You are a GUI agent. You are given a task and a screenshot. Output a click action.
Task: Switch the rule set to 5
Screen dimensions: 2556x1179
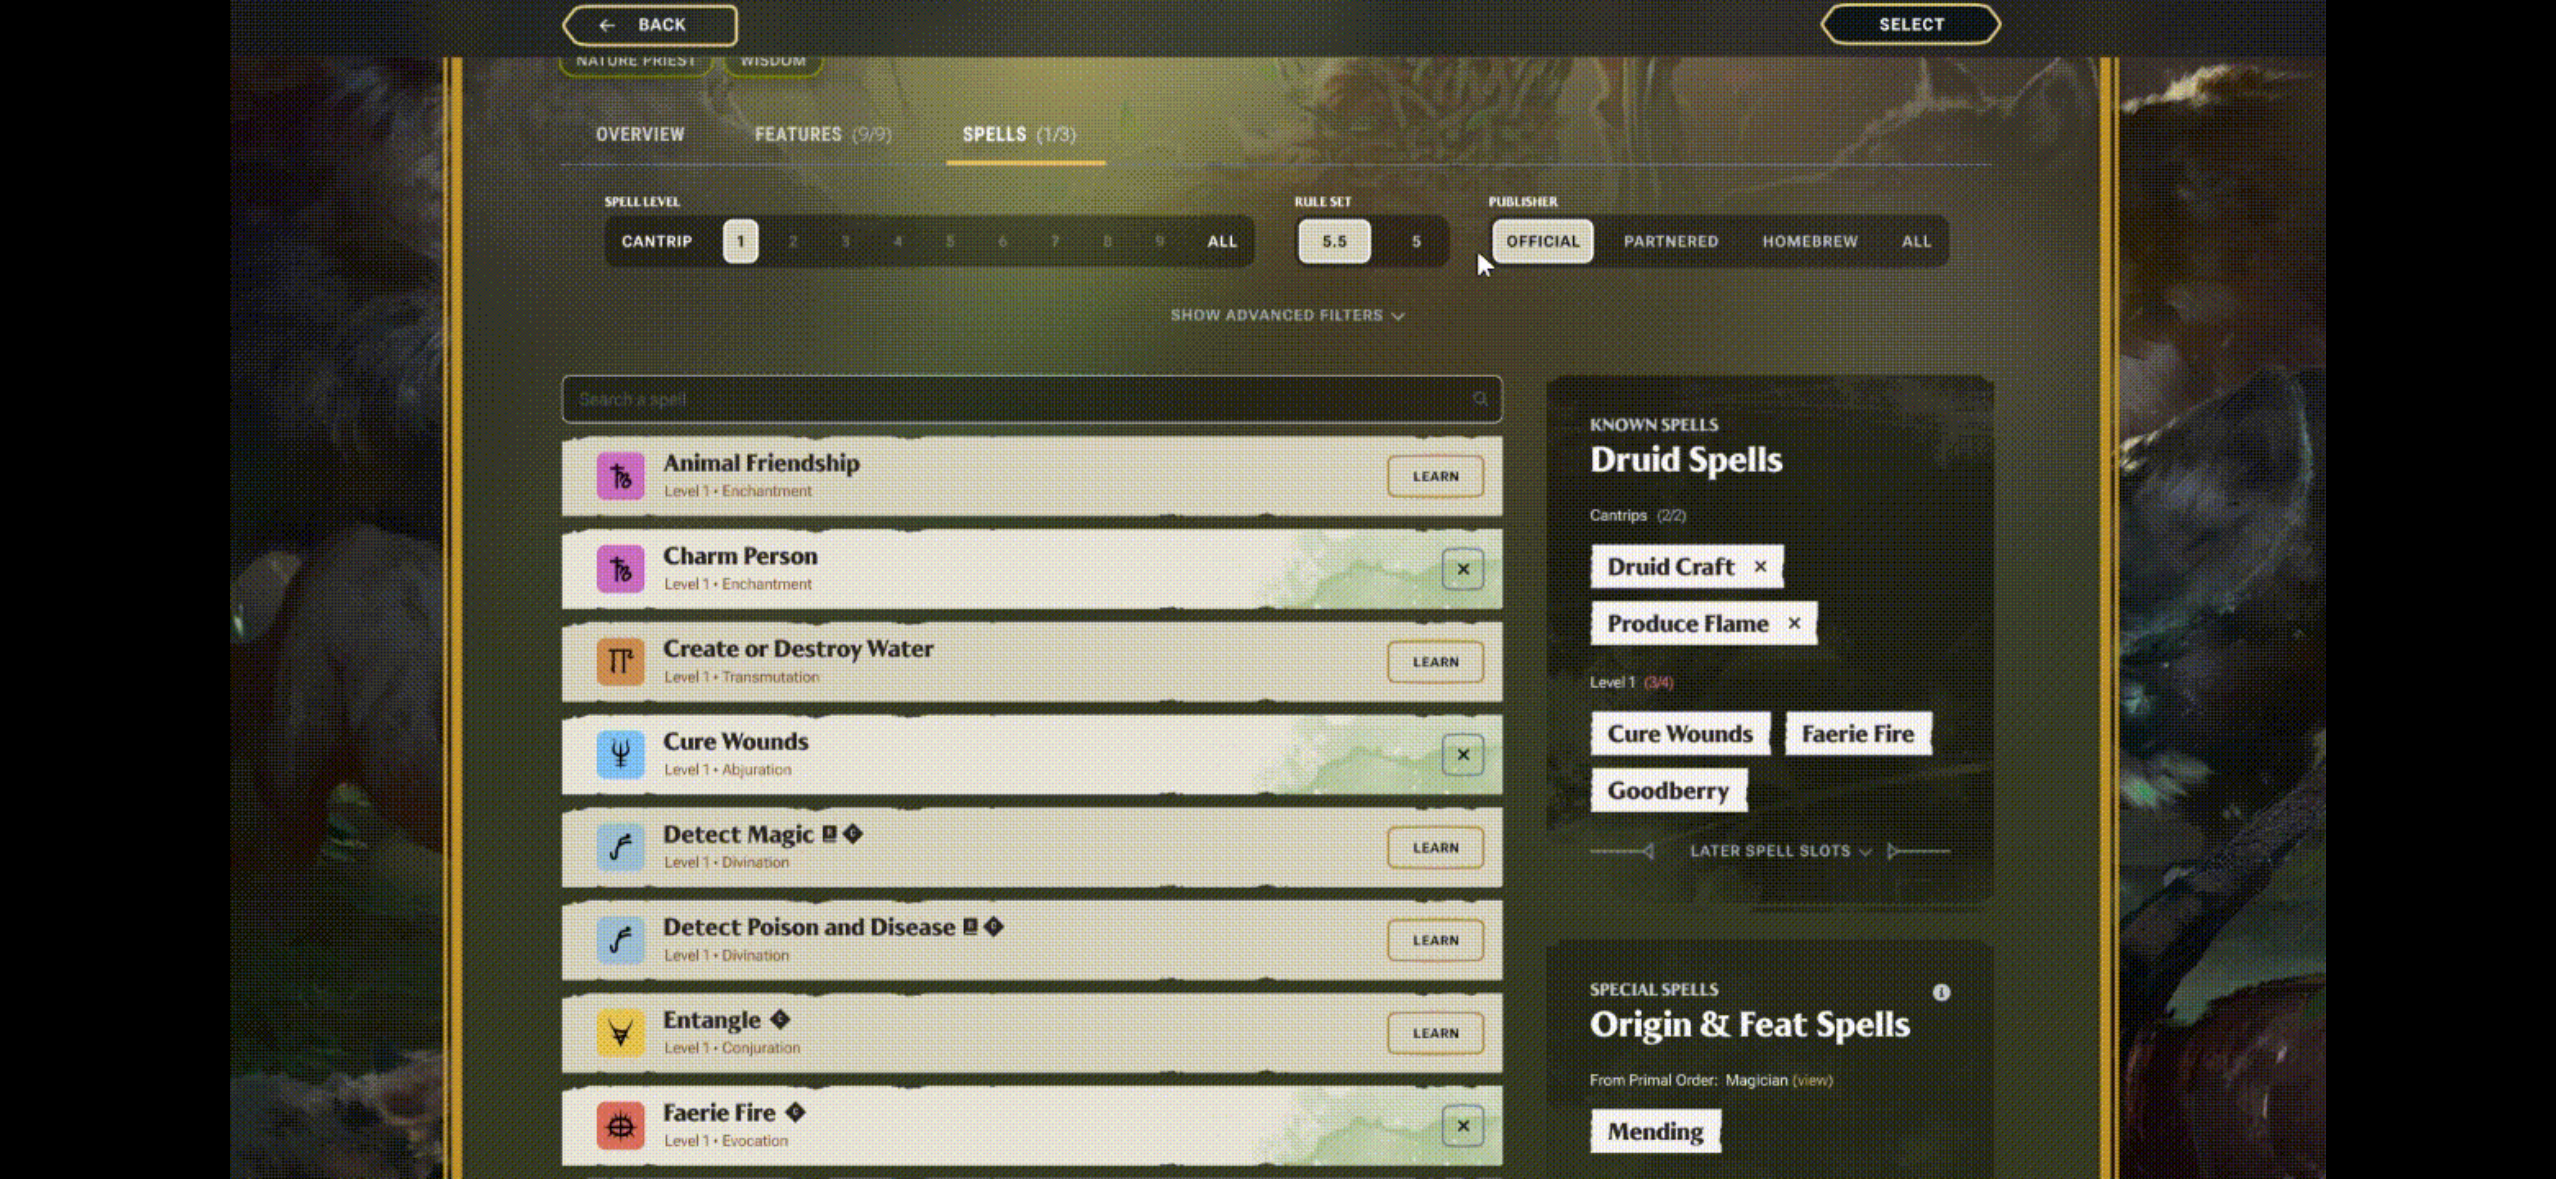click(1415, 241)
